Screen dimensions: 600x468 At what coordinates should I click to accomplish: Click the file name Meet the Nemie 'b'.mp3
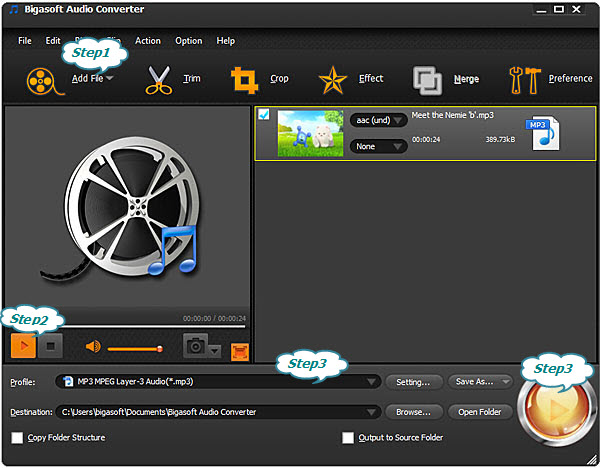(x=453, y=115)
